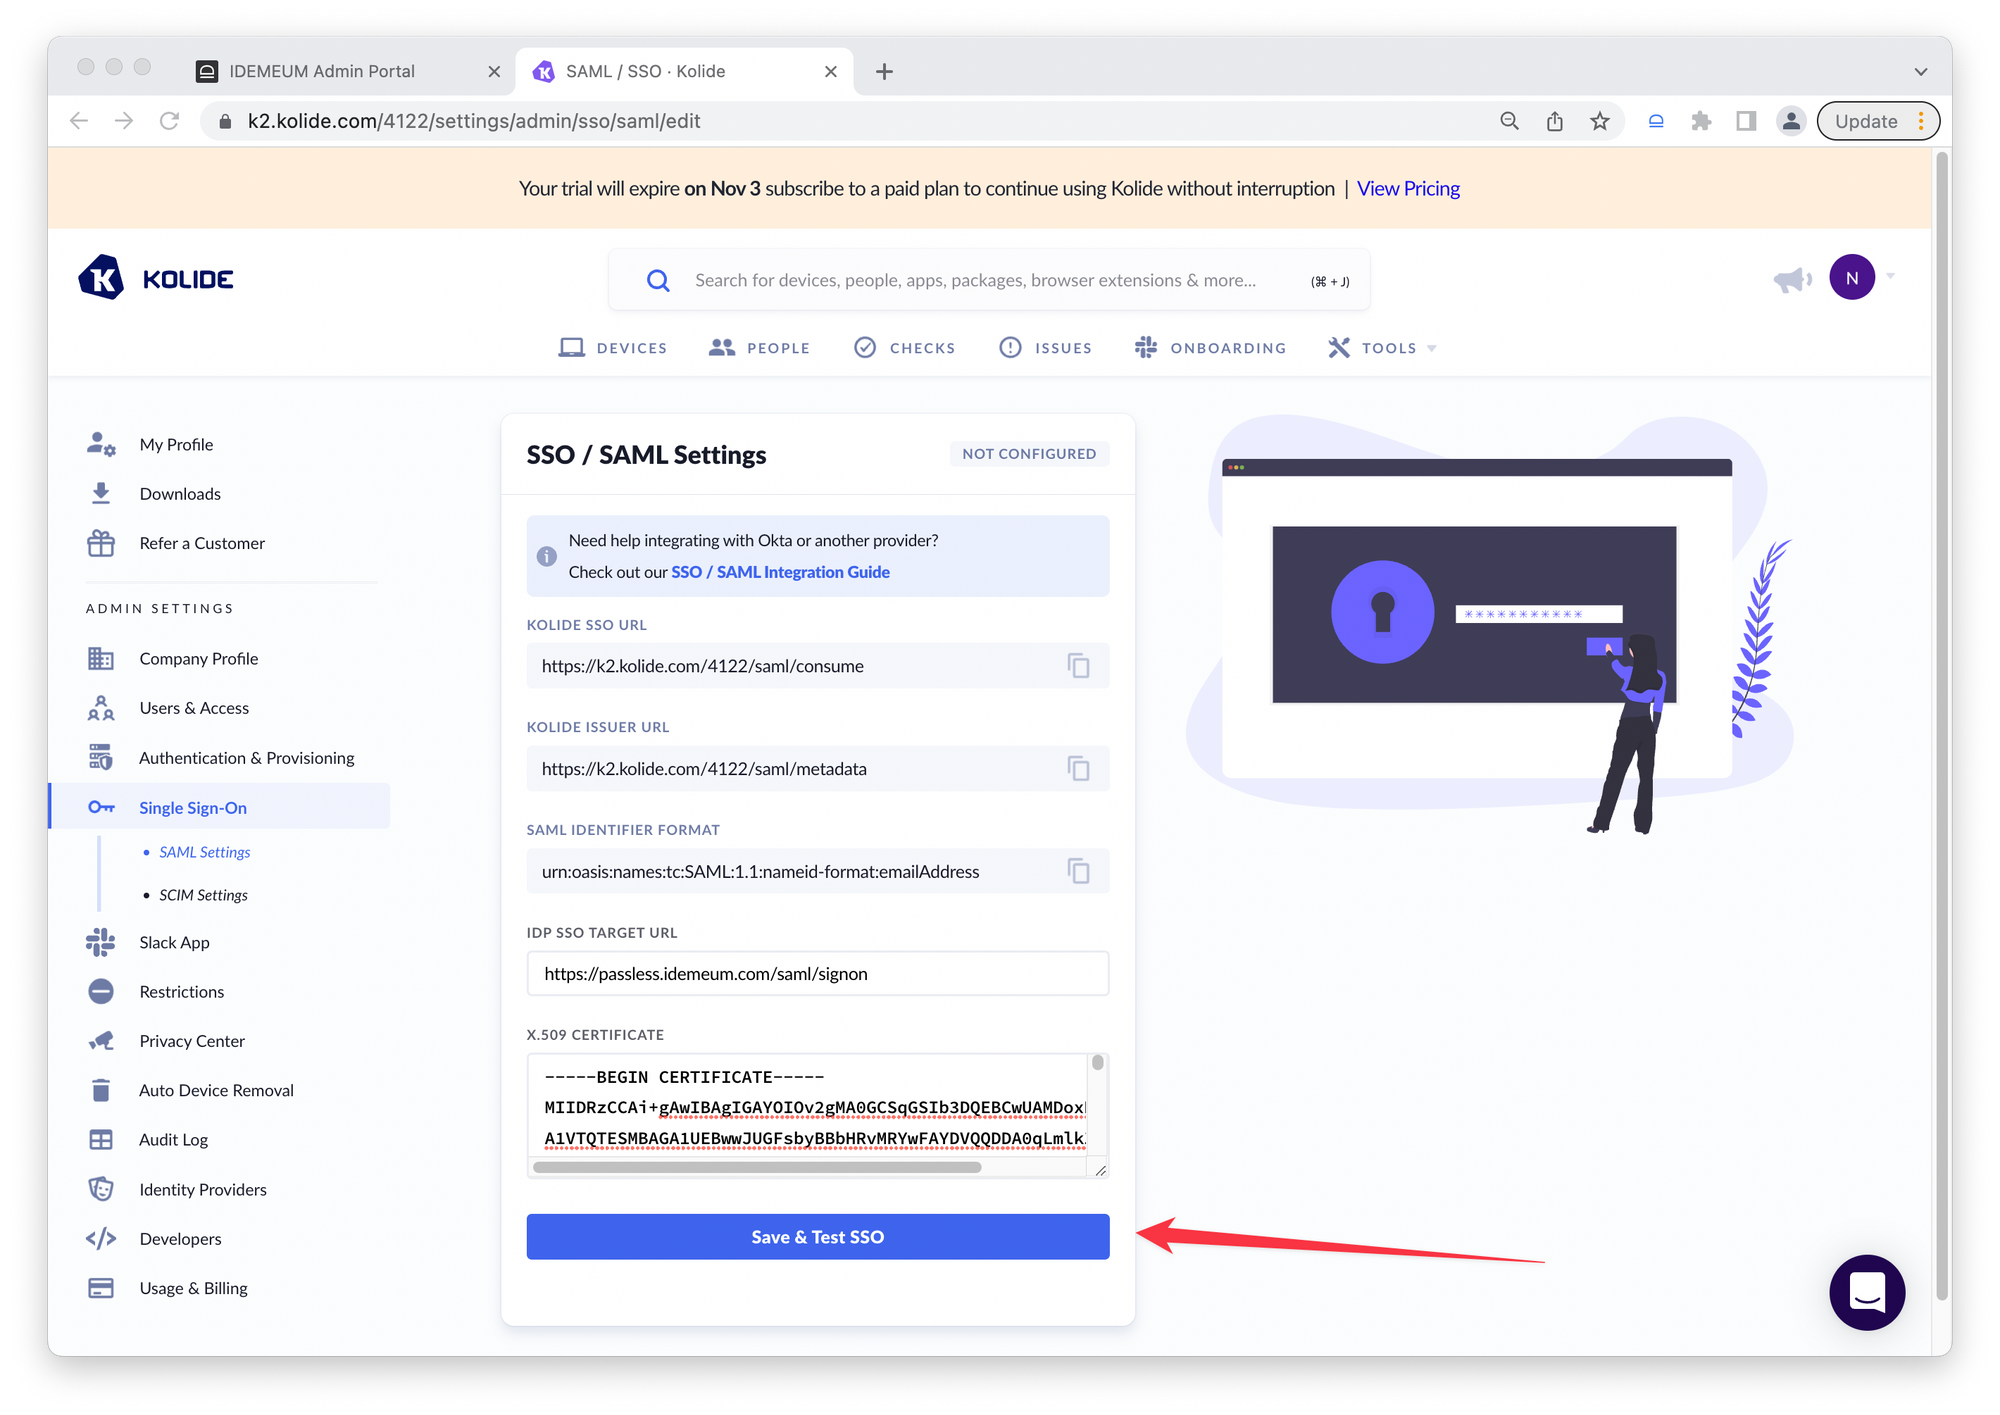Click certificate vertical scrollbar thumb
Image resolution: width=2000 pixels, height=1415 pixels.
(1098, 1063)
